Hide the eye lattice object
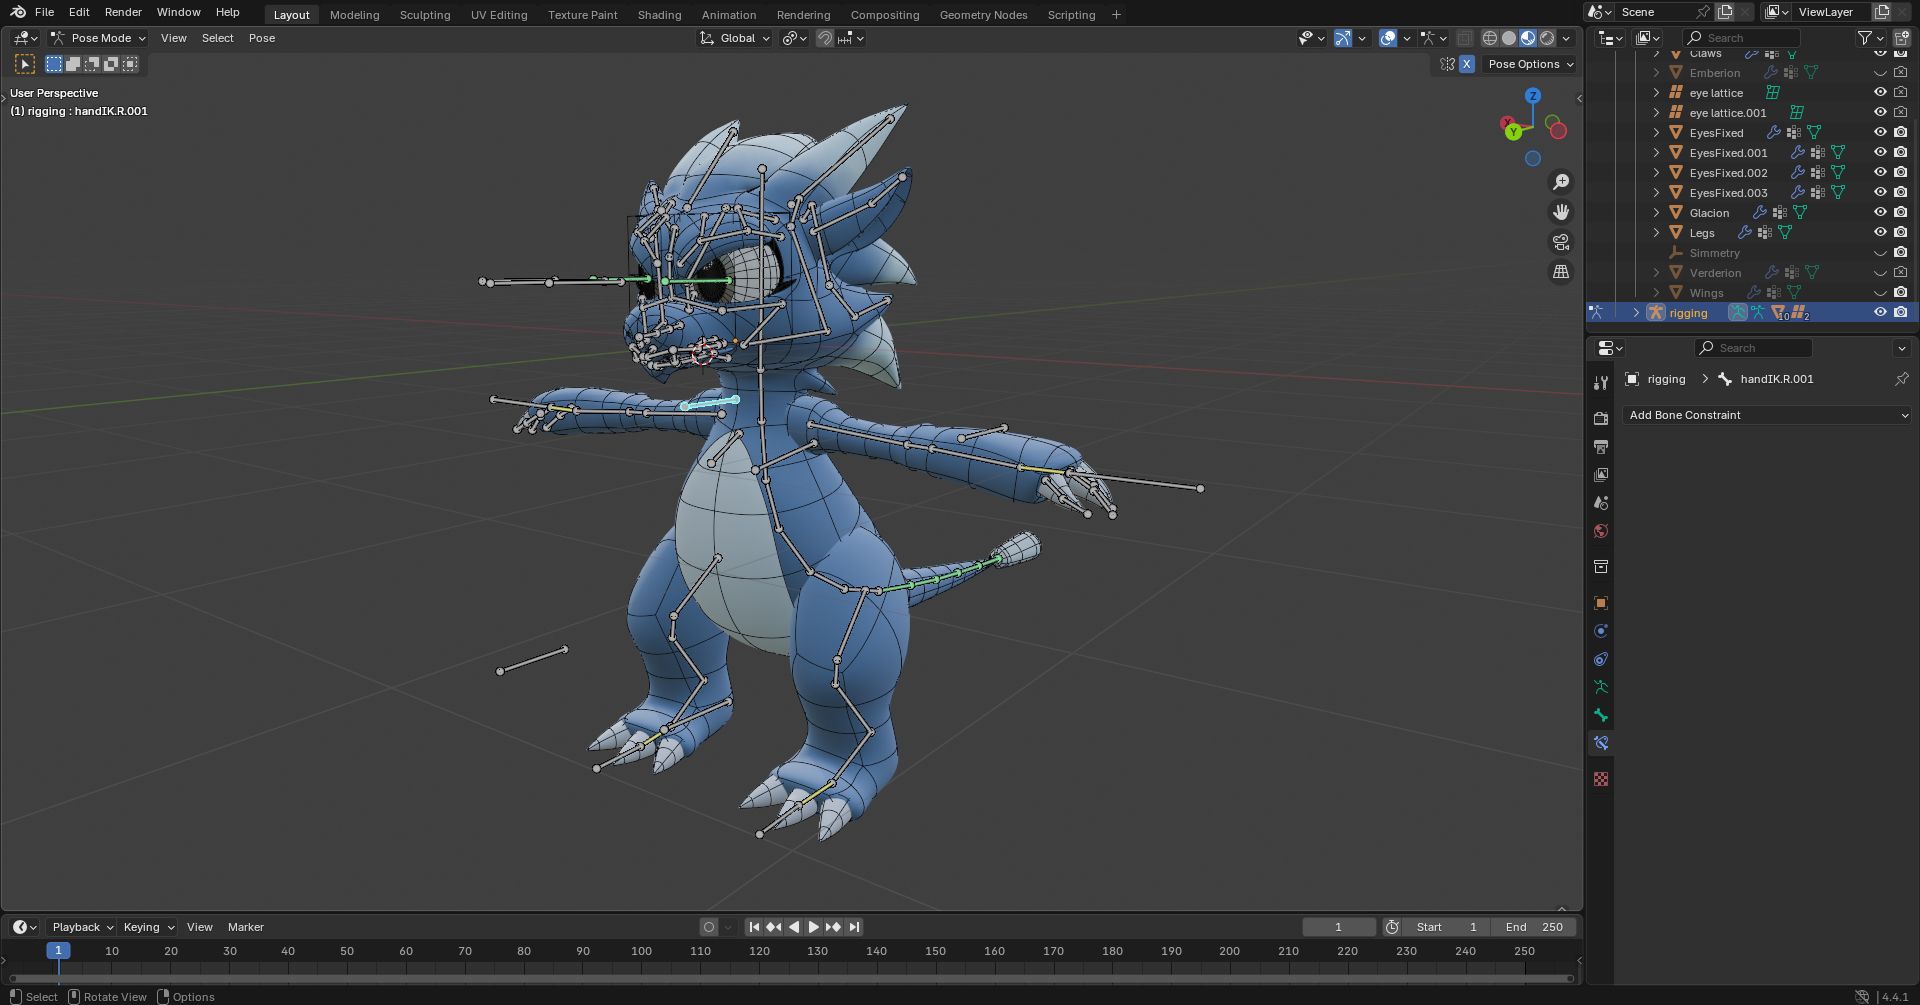Screen dimensions: 1920x1005 pos(1880,92)
